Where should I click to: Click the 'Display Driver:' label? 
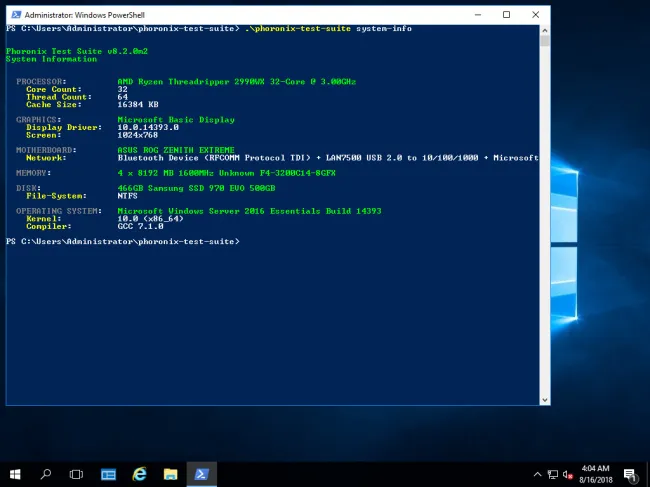coord(64,127)
